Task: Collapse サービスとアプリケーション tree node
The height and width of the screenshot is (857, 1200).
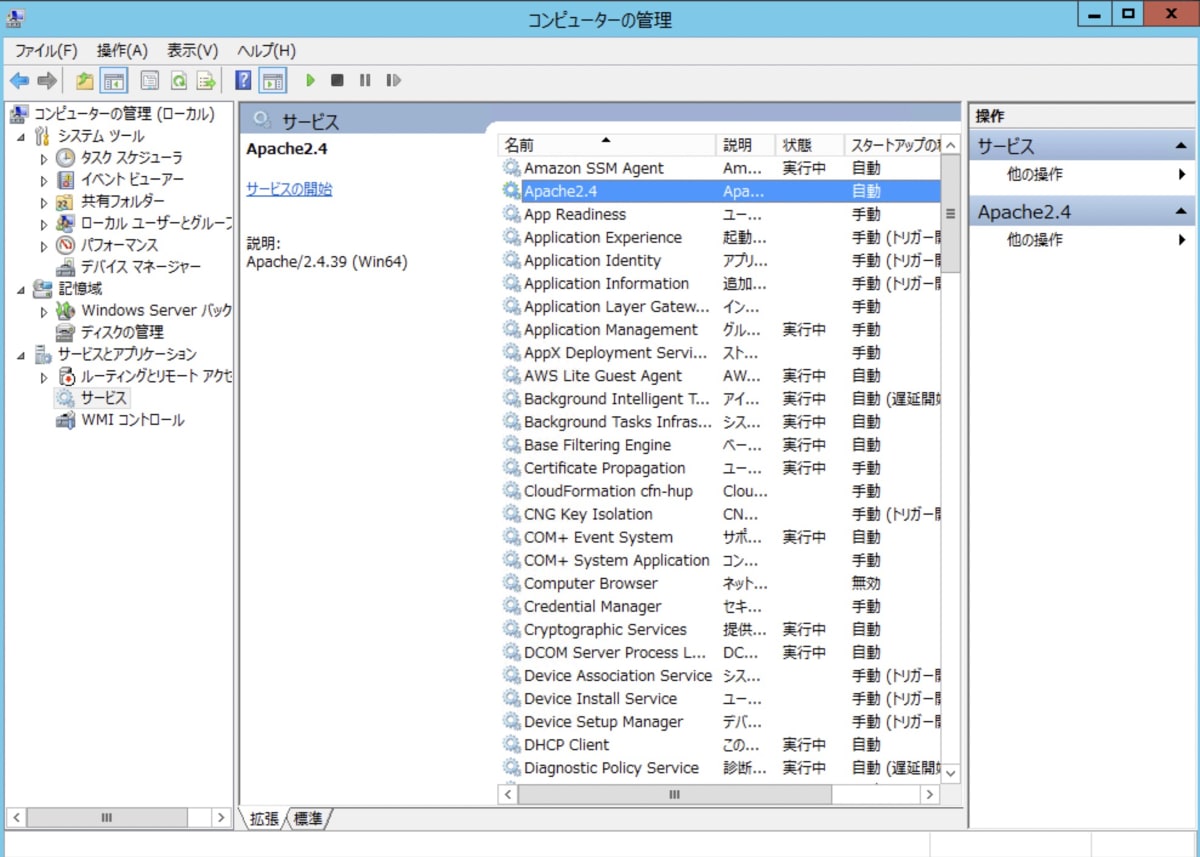Action: pyautogui.click(x=22, y=355)
